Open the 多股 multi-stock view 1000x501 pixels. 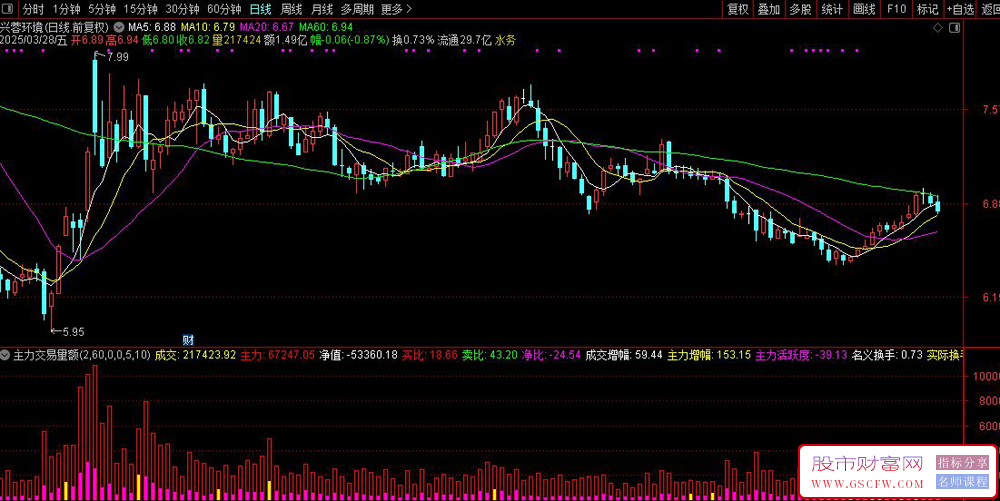pos(800,9)
